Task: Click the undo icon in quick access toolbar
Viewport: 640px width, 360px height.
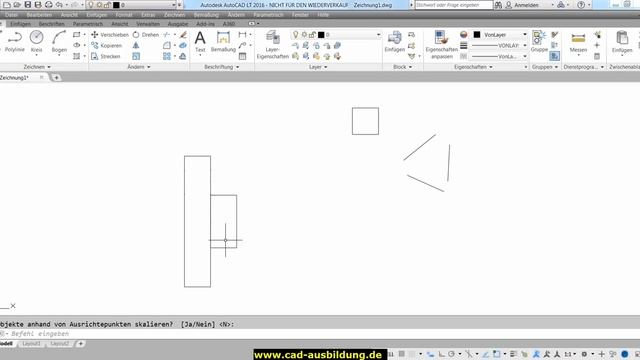Action: click(59, 5)
